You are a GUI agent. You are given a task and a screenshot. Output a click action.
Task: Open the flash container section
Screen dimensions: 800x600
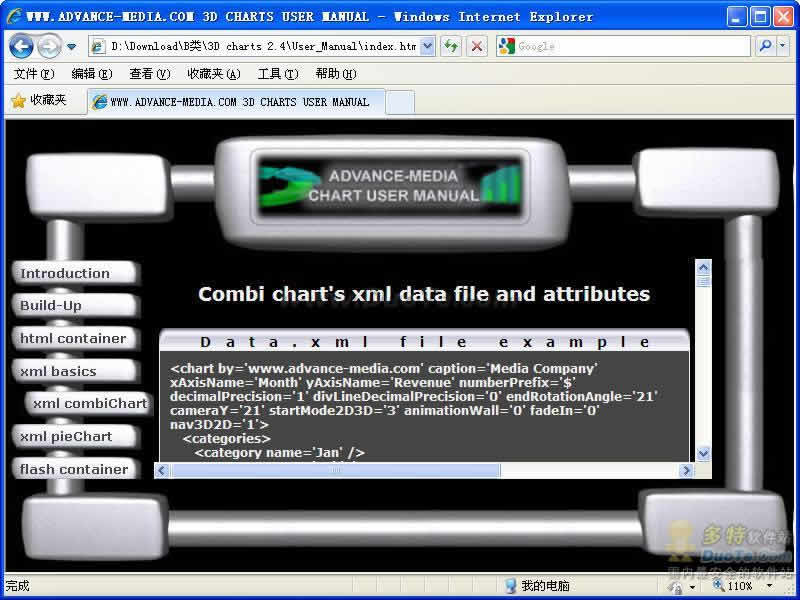[74, 469]
